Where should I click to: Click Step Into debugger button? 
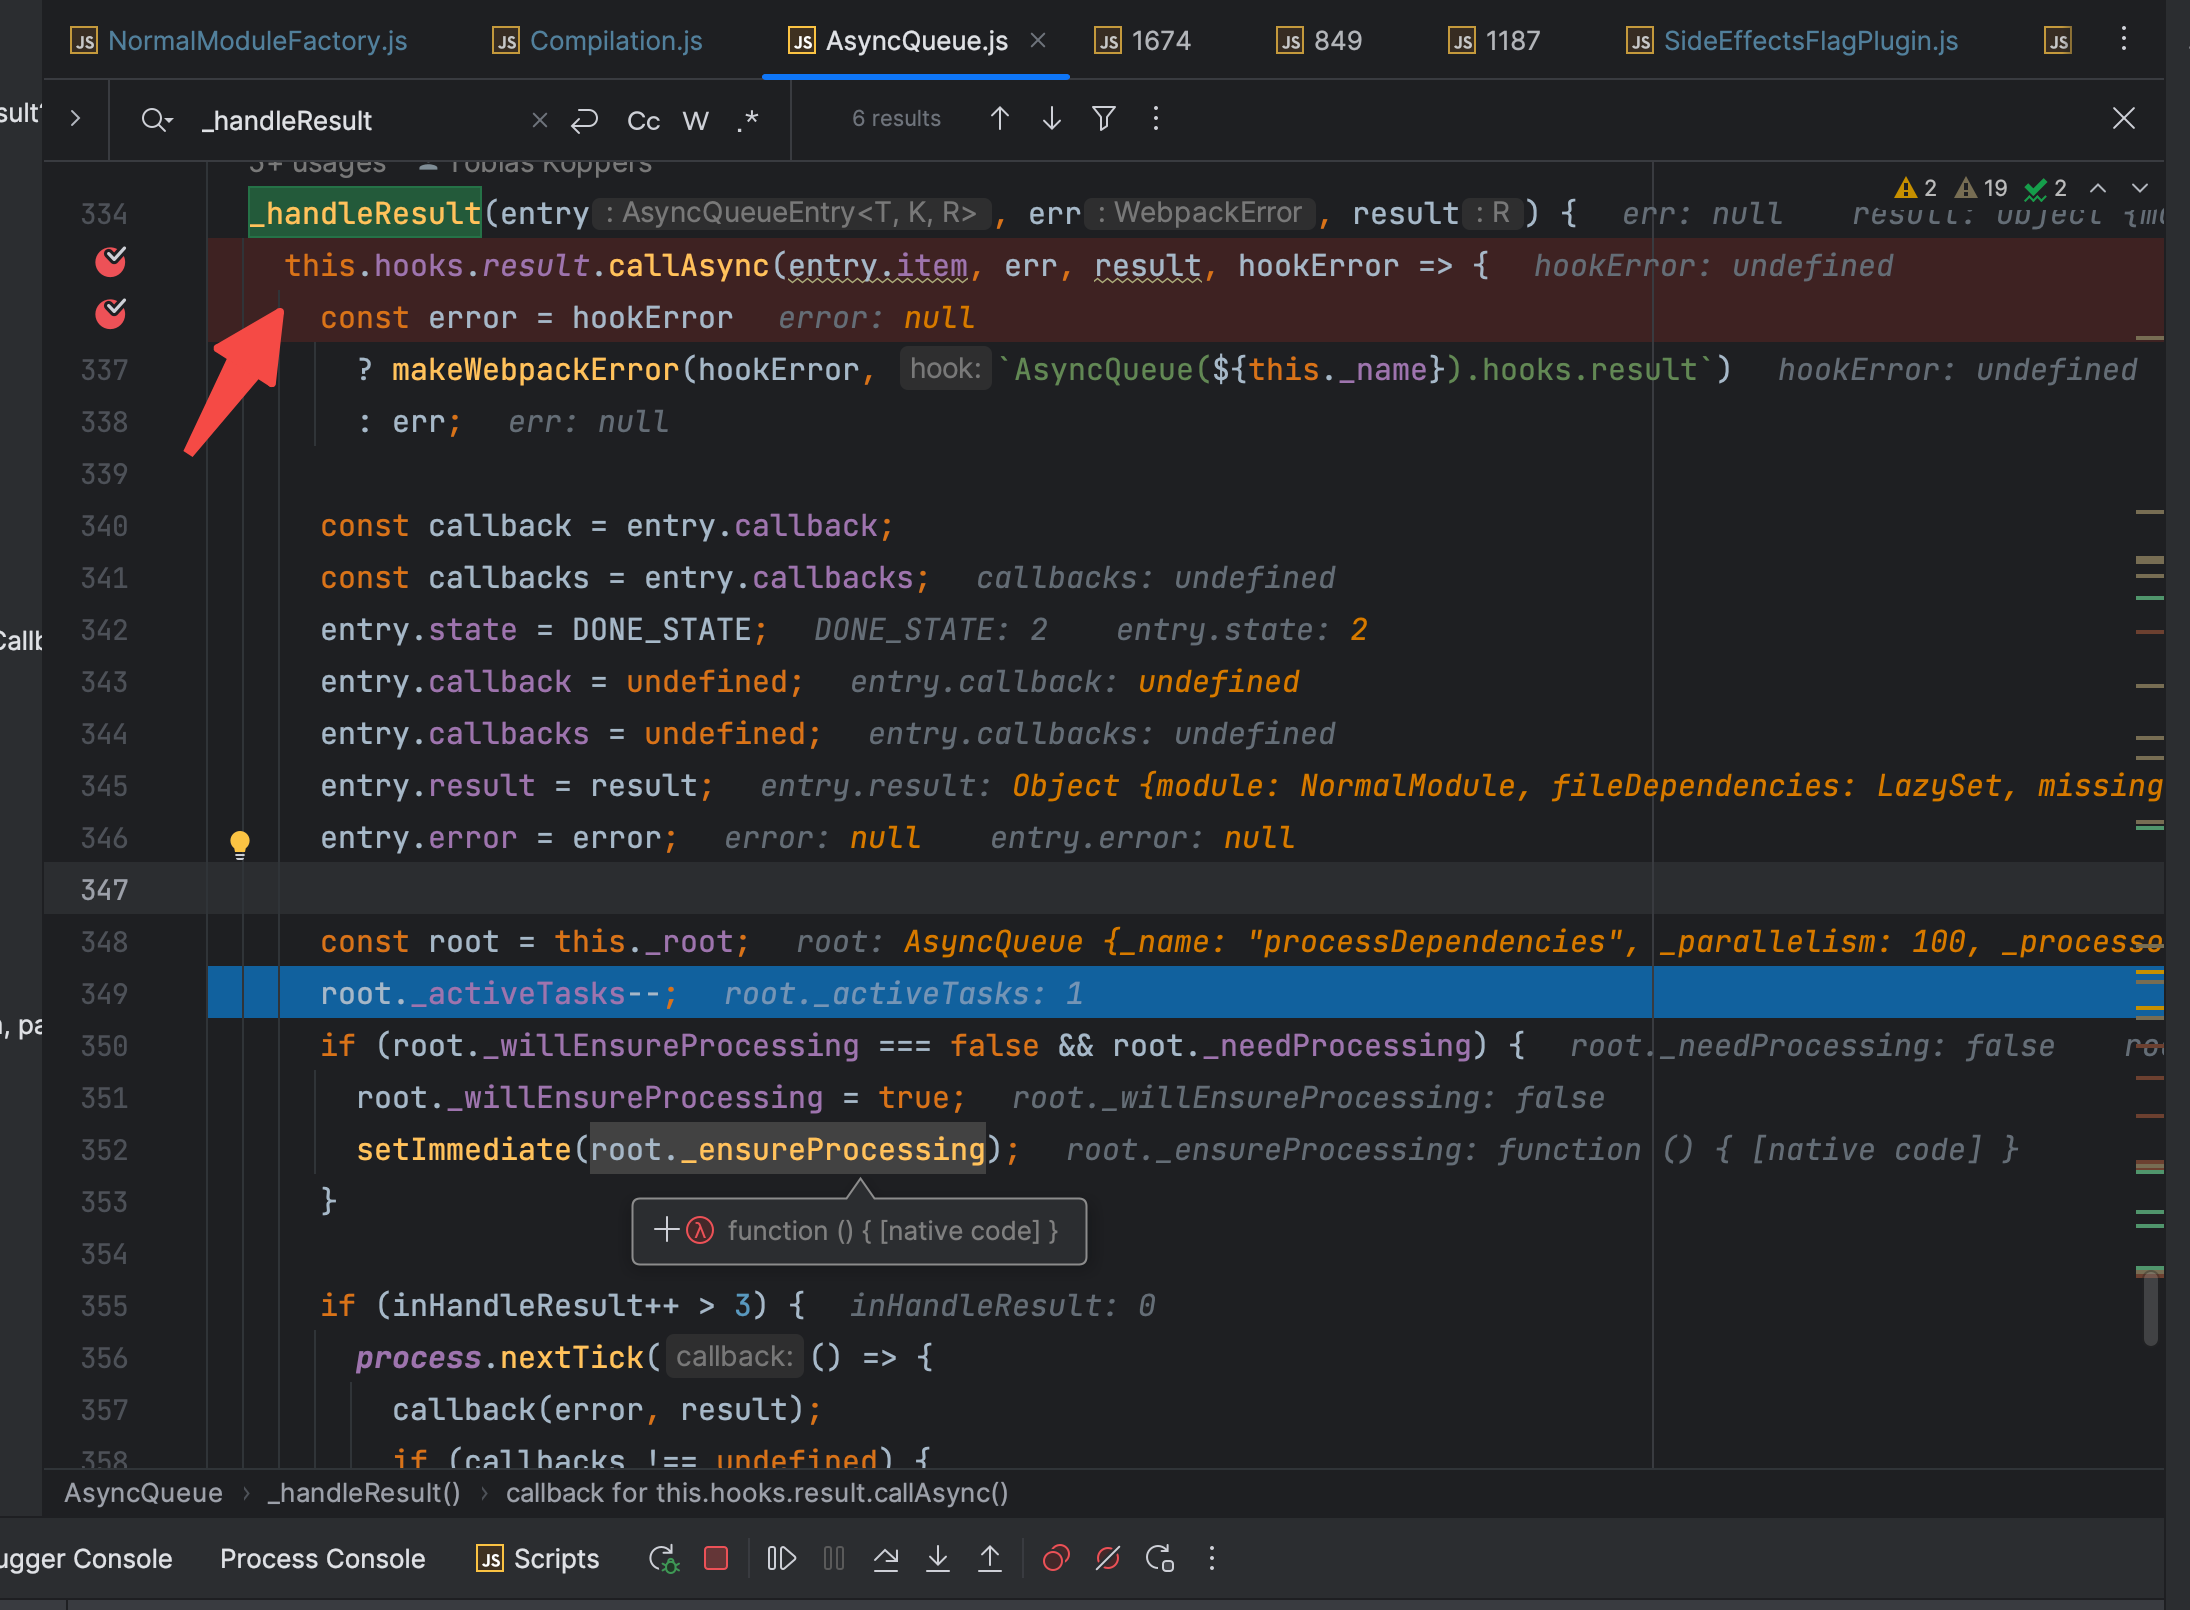coord(938,1558)
